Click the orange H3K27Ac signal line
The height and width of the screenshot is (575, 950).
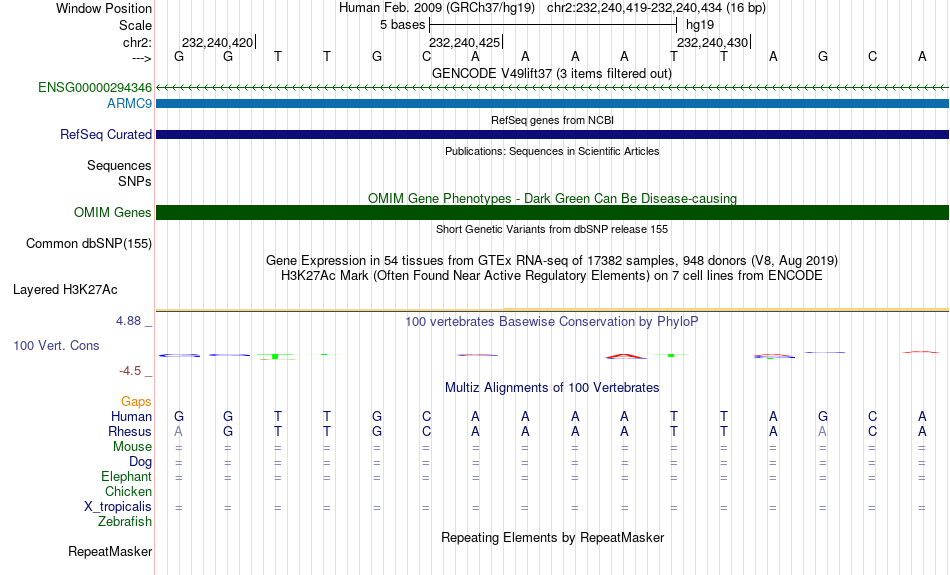point(552,310)
